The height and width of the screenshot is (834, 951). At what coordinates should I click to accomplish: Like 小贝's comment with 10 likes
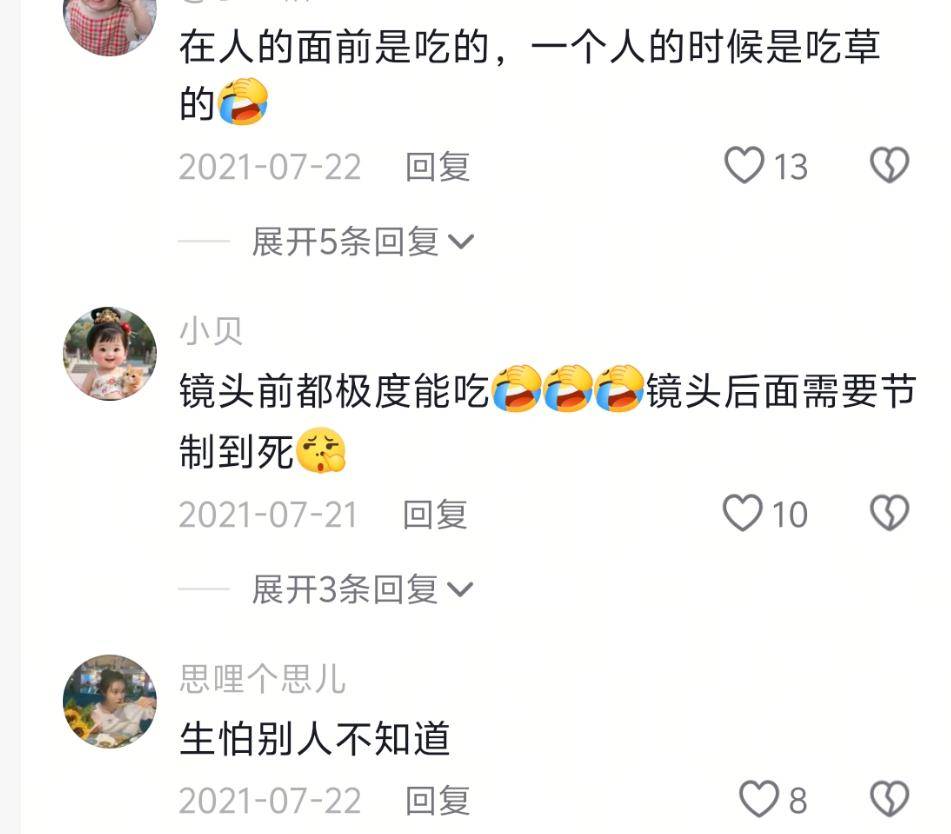[x=742, y=513]
